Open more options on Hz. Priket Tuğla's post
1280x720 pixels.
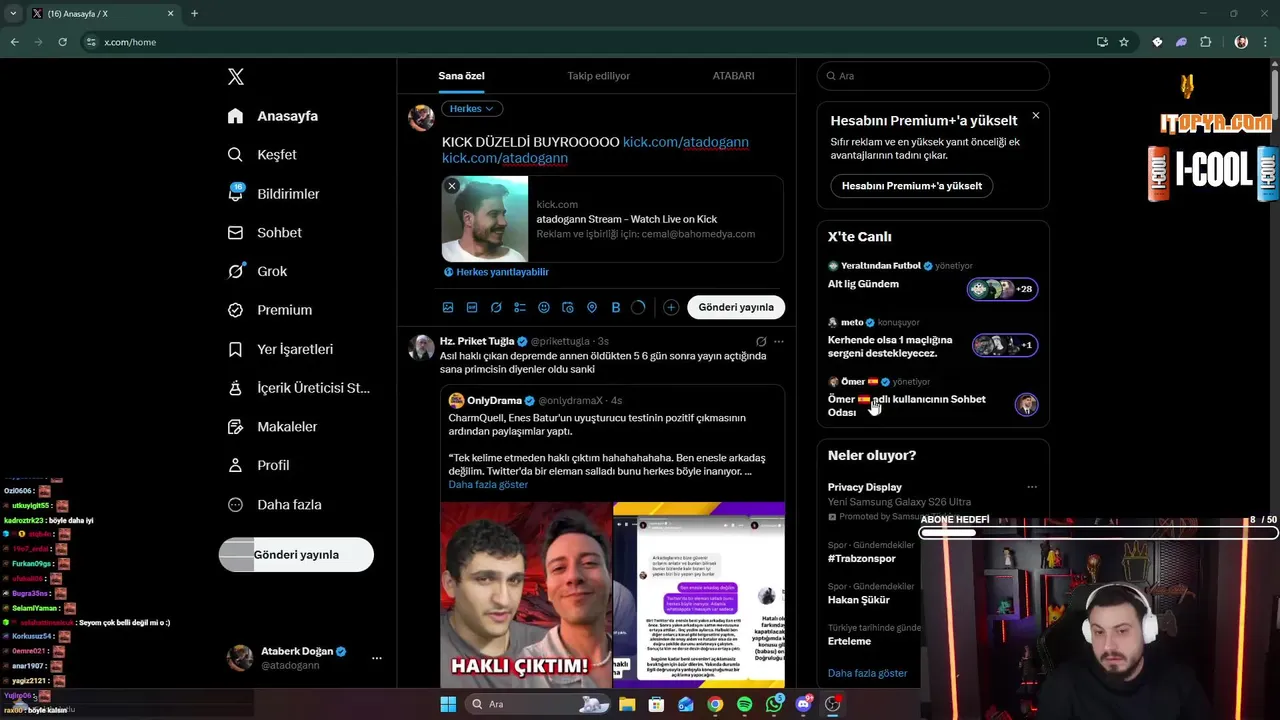[779, 341]
